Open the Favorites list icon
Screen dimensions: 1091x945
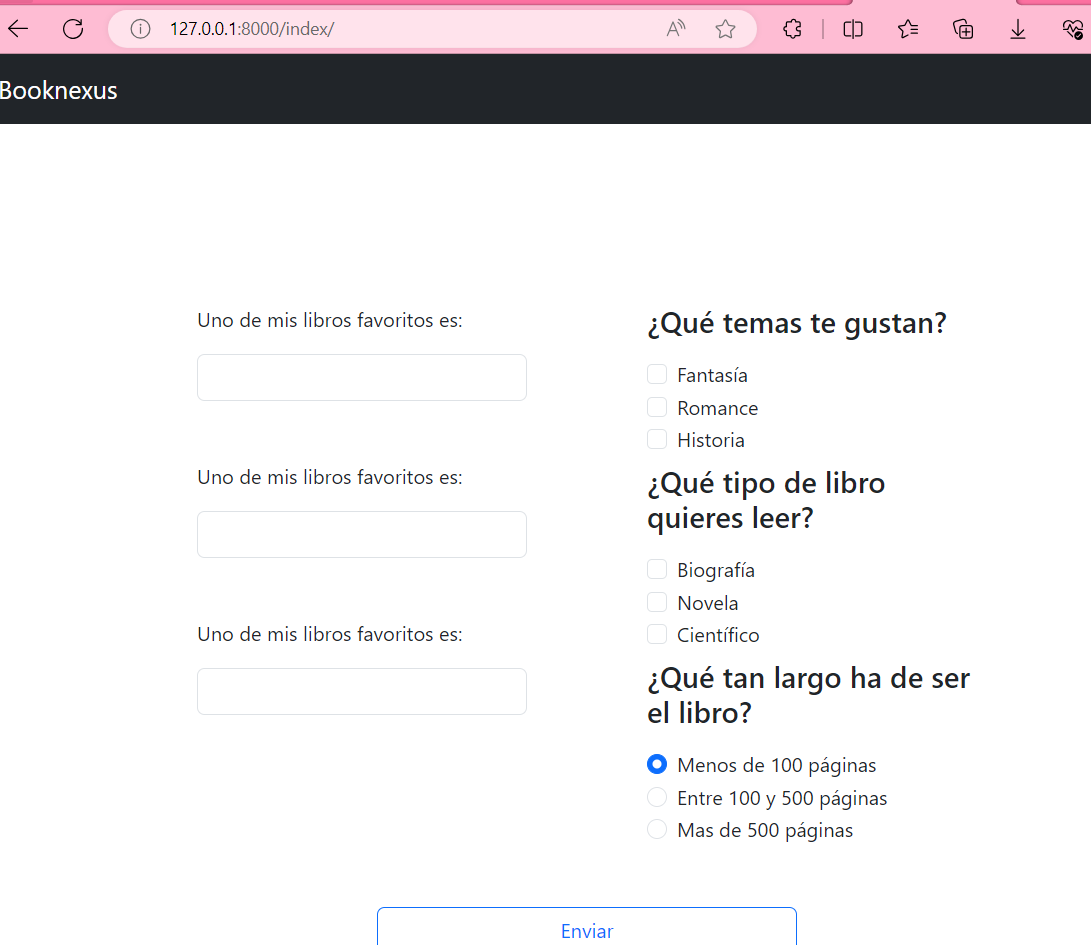(908, 29)
